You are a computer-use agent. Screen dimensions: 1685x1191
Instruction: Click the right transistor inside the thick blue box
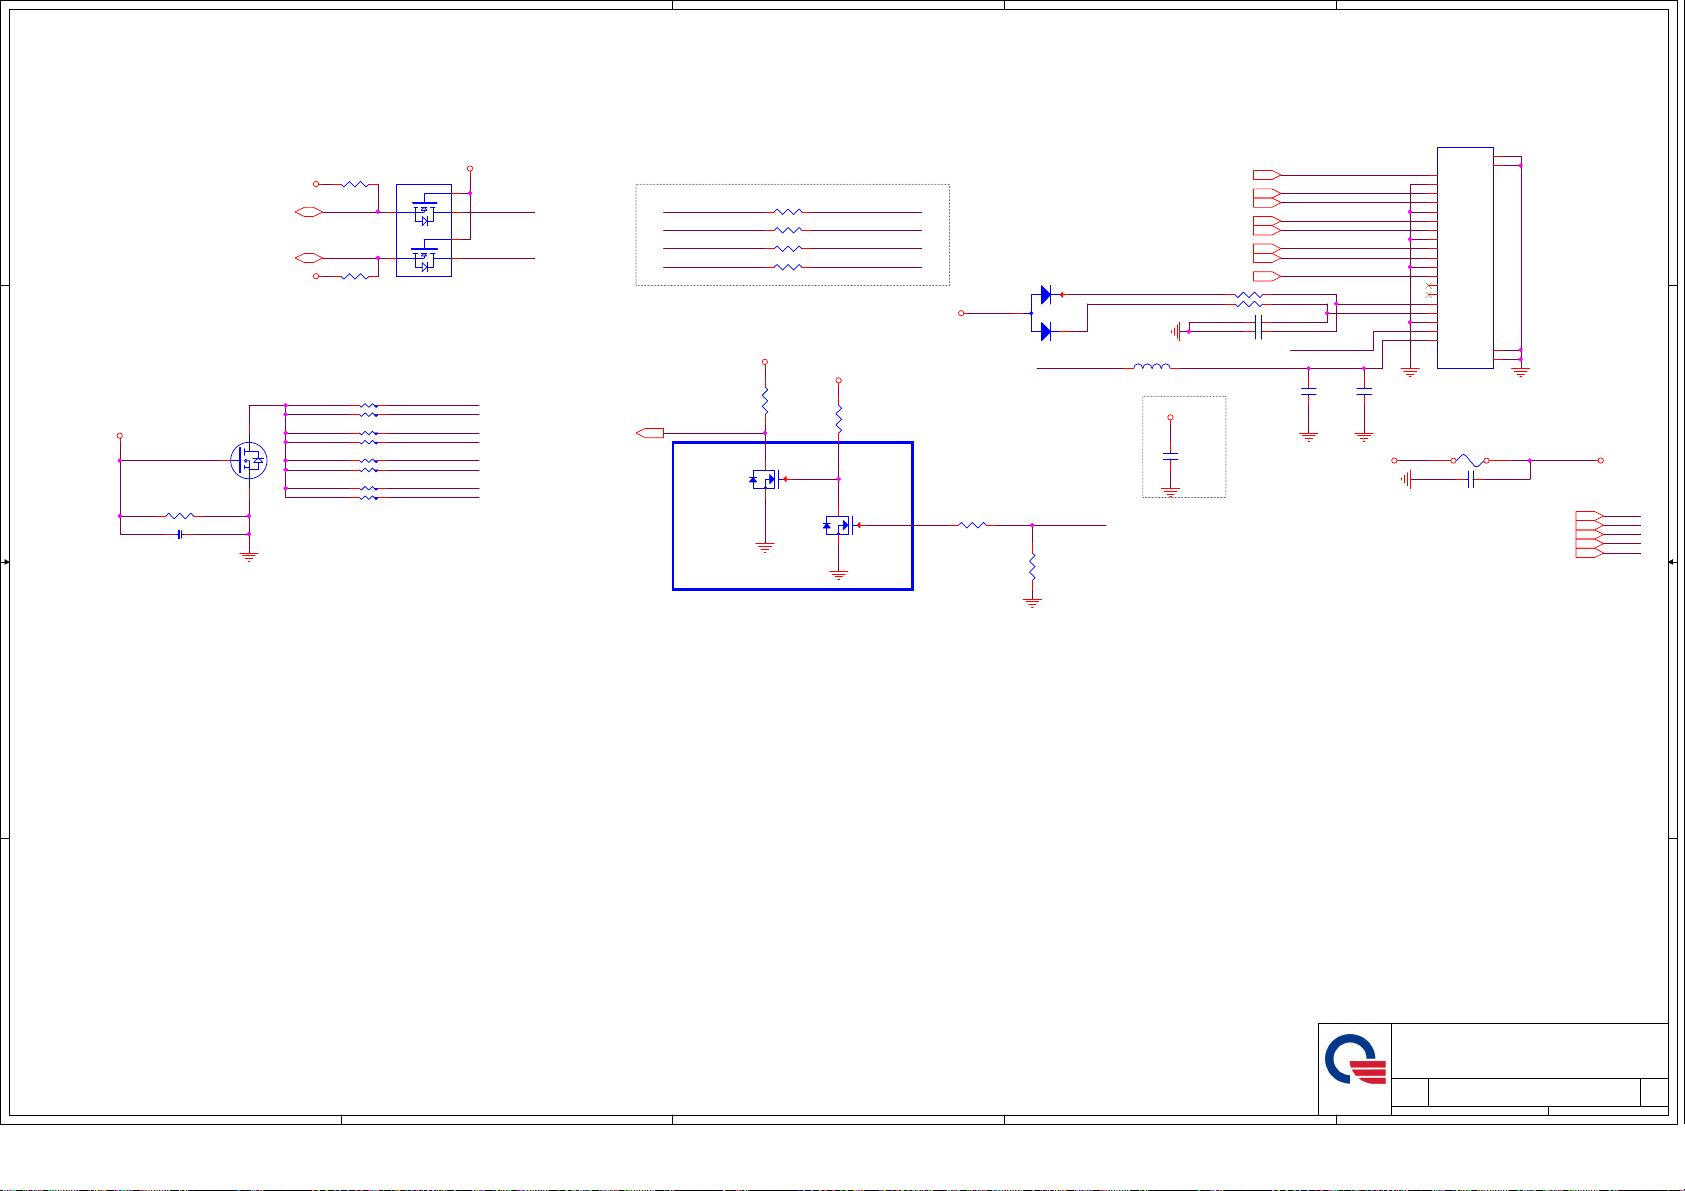click(x=839, y=525)
